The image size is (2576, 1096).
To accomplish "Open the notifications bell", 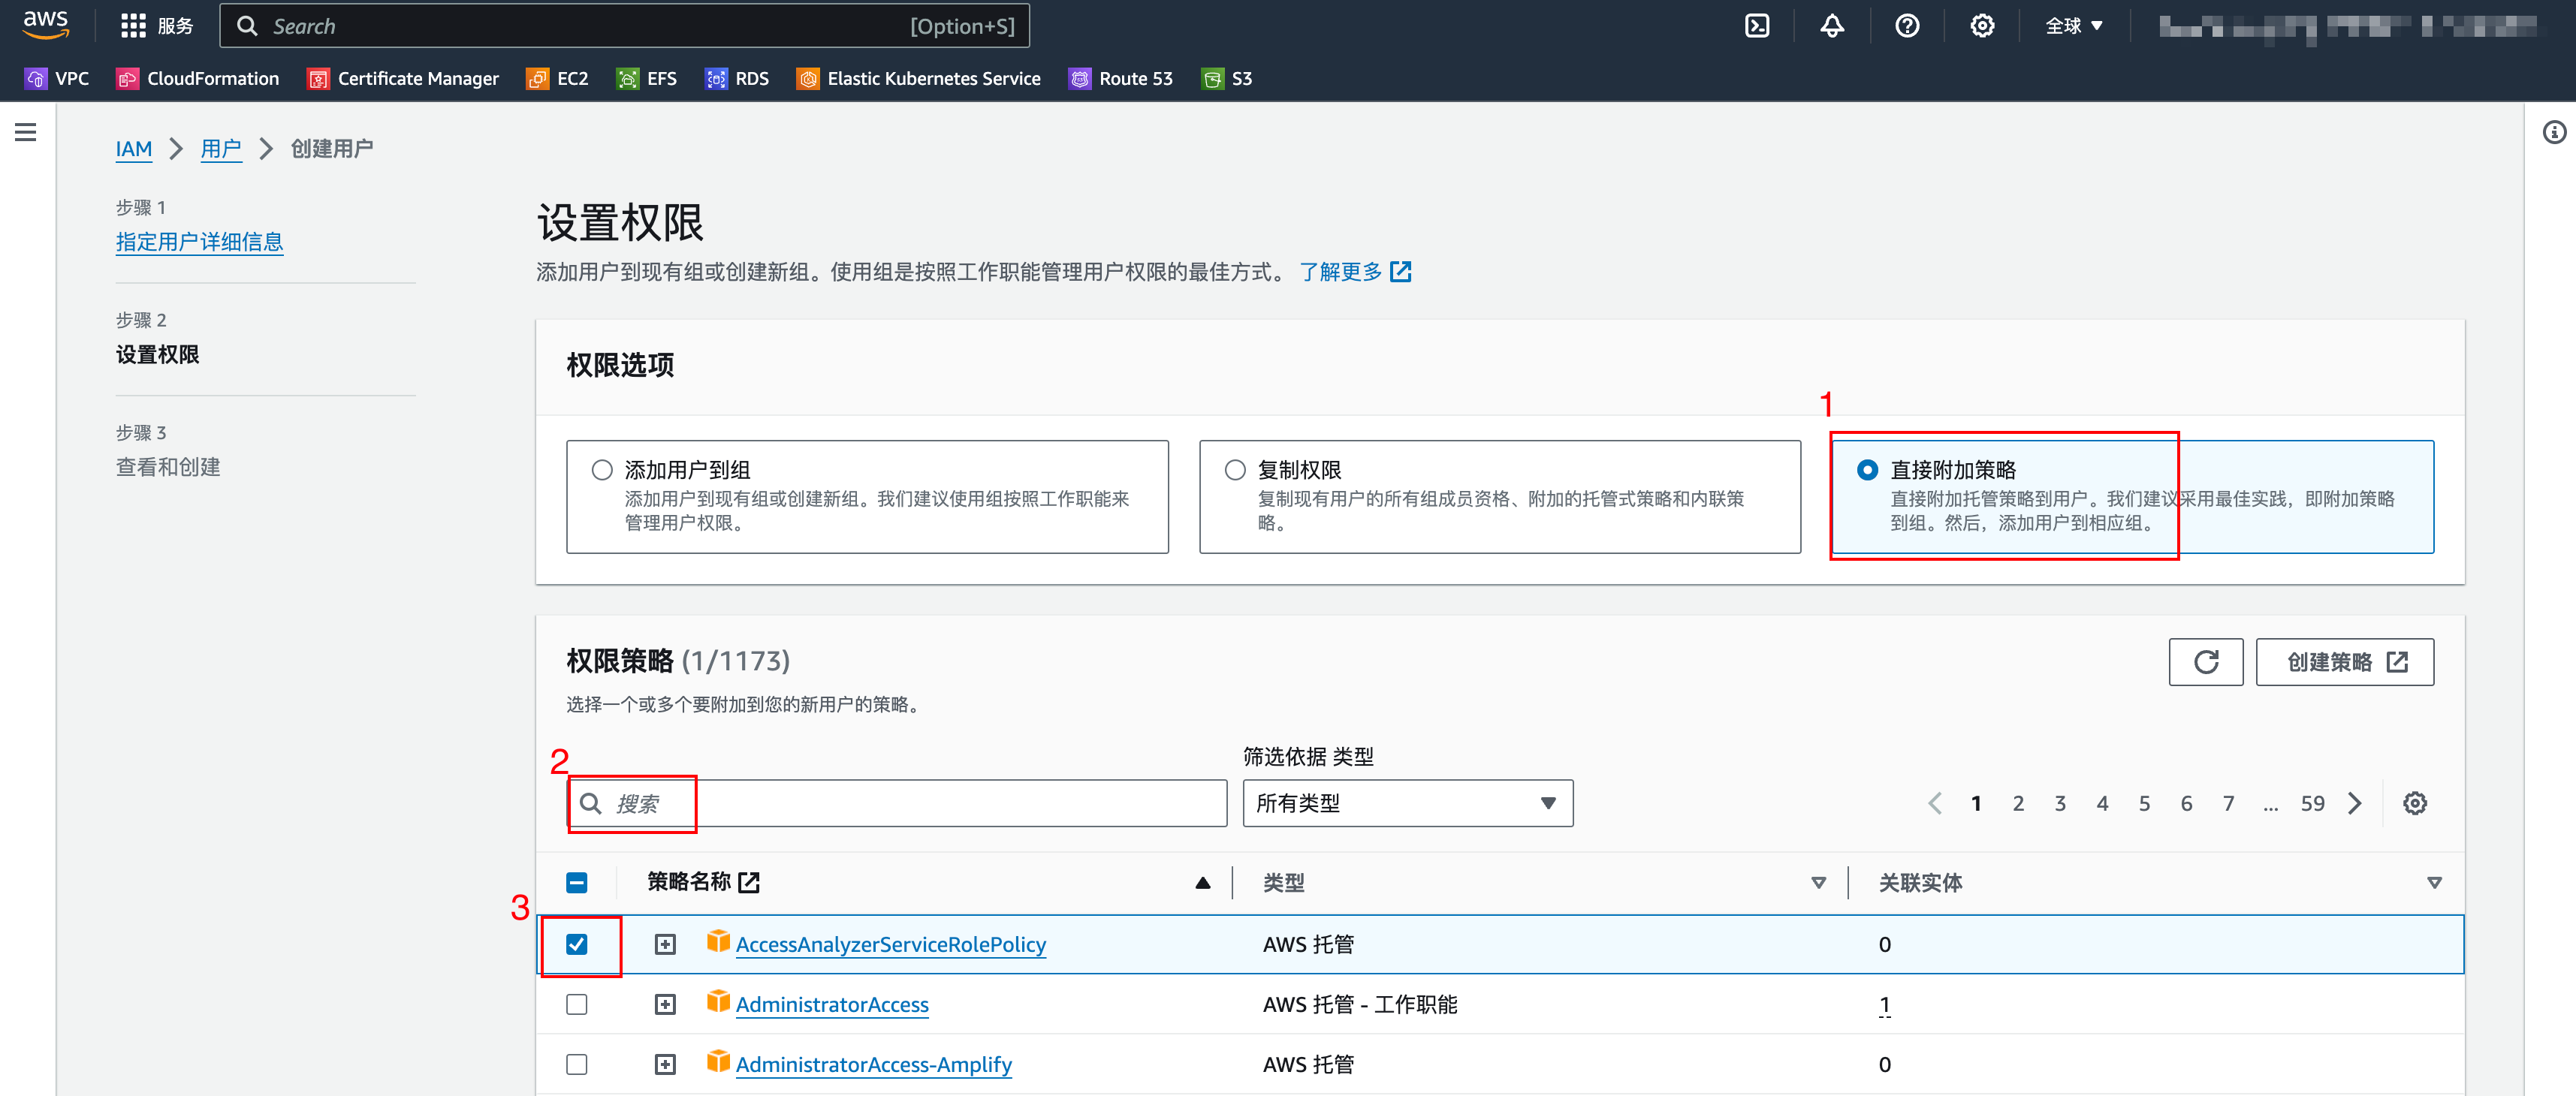I will pyautogui.click(x=1832, y=26).
